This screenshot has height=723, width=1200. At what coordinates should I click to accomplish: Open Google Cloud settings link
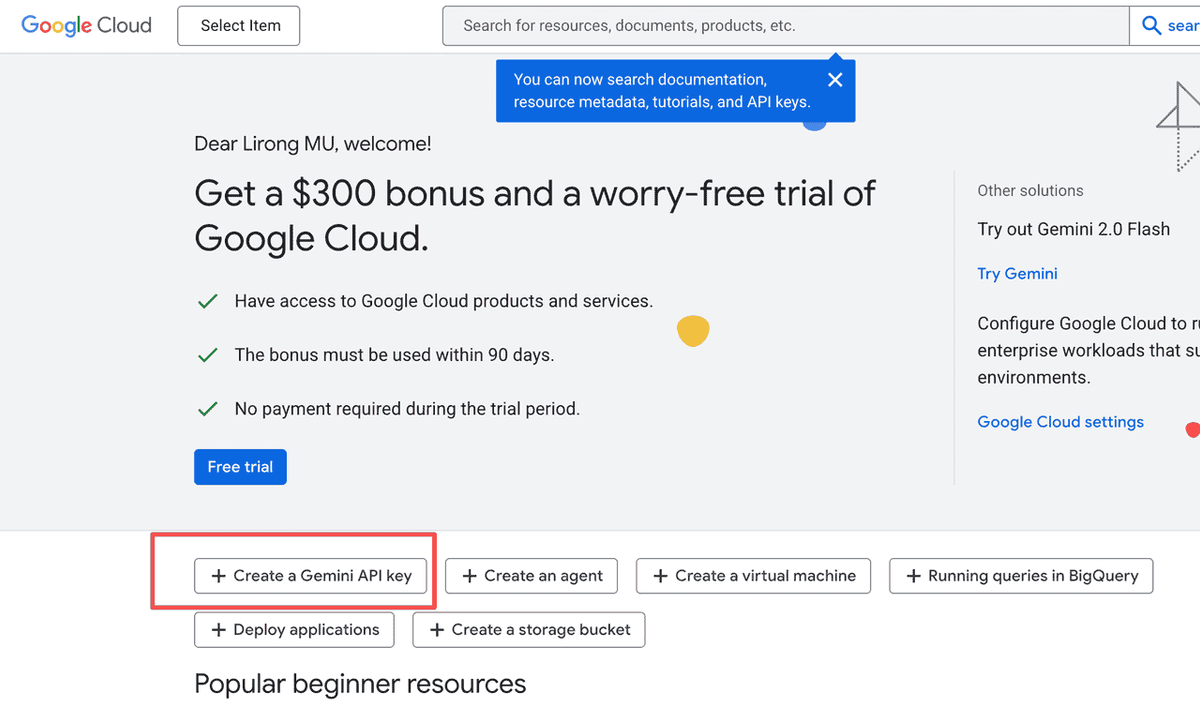(x=1060, y=422)
